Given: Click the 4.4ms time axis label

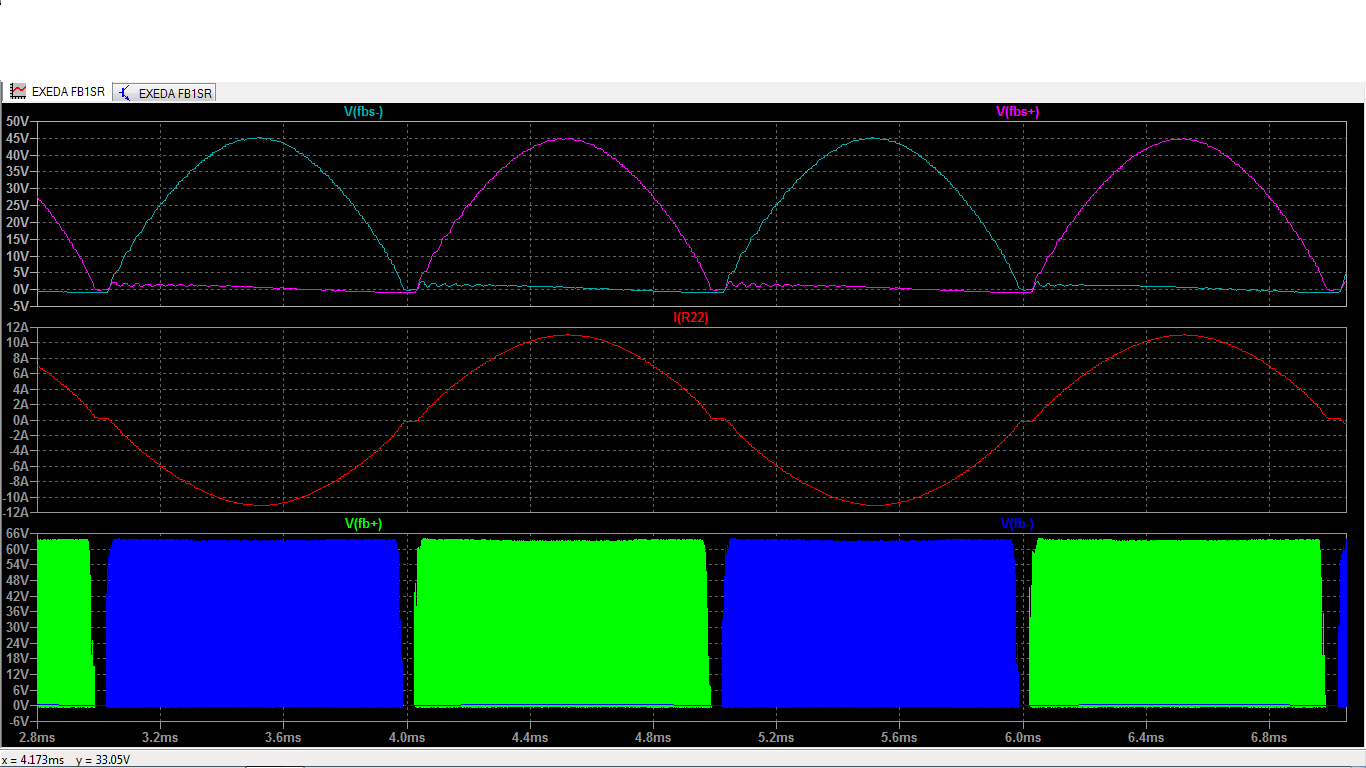Looking at the screenshot, I should coord(529,738).
